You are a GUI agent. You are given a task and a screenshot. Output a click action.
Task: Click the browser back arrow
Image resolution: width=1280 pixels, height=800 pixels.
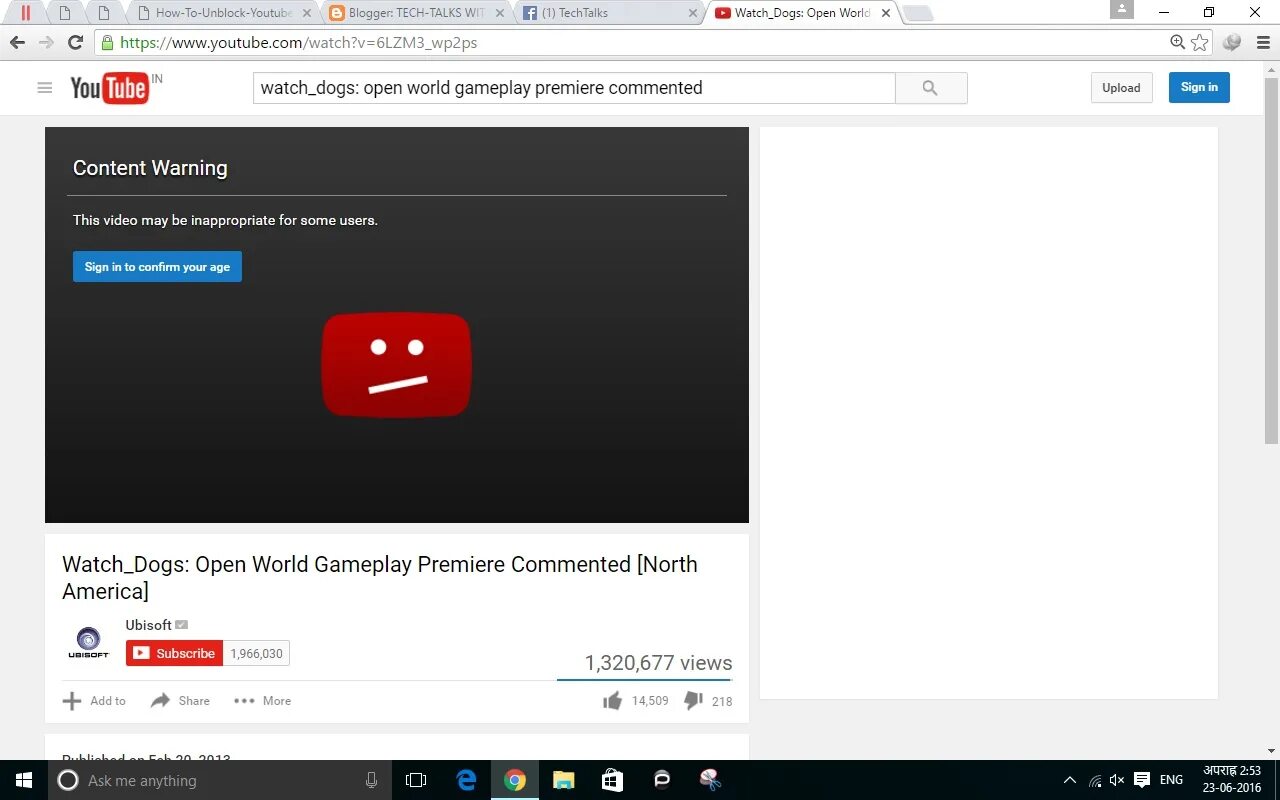[x=17, y=43]
